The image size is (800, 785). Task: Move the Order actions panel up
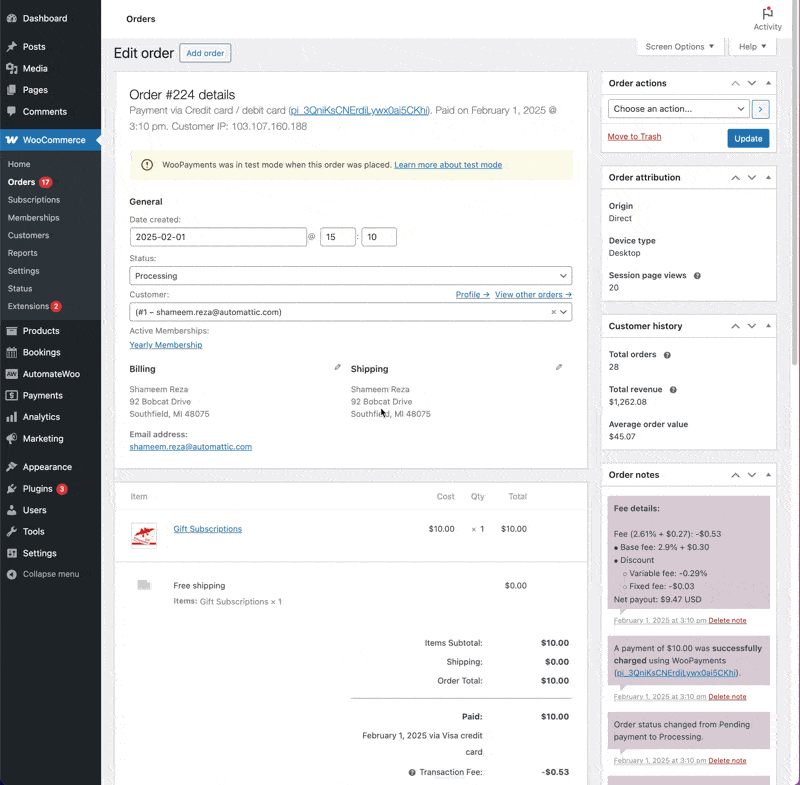click(735, 83)
